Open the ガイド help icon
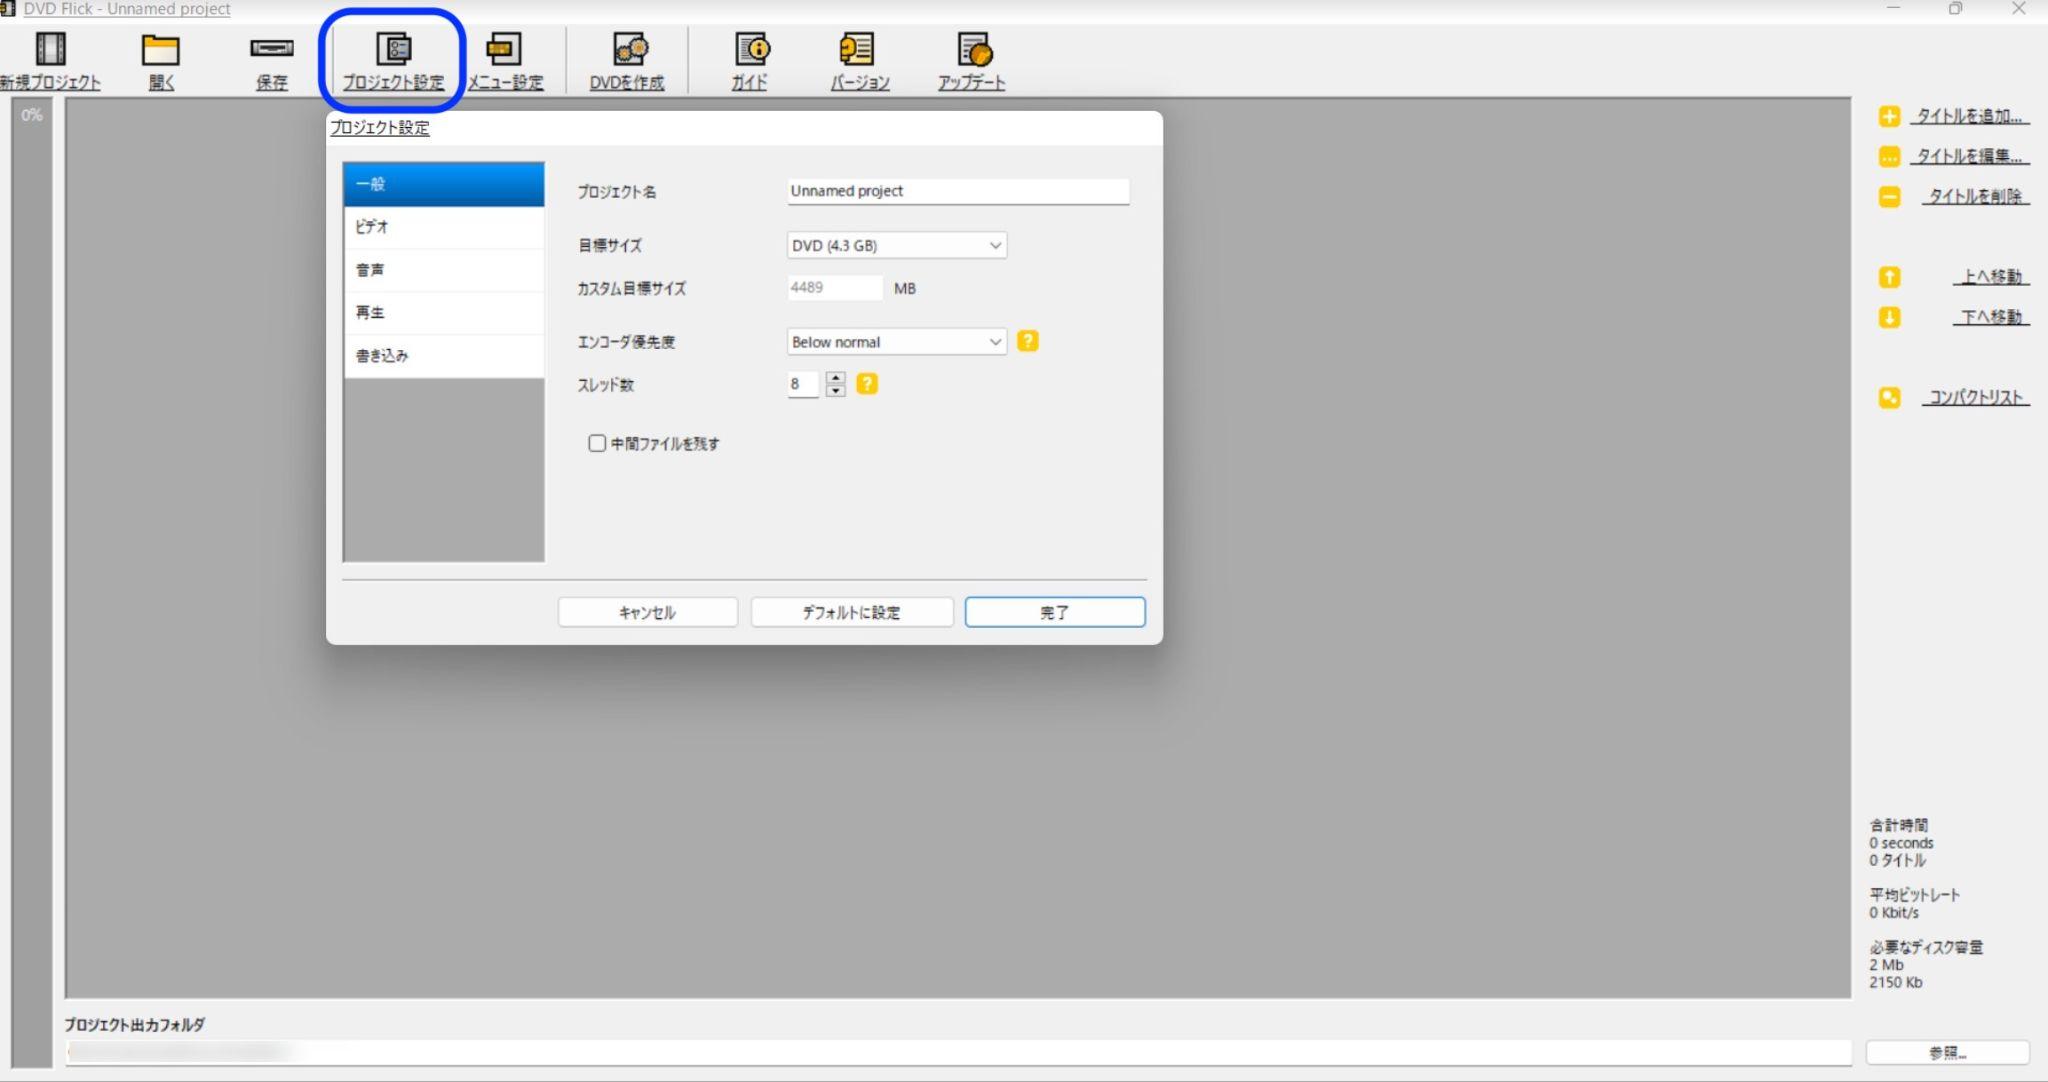Viewport: 2048px width, 1082px height. [x=750, y=49]
